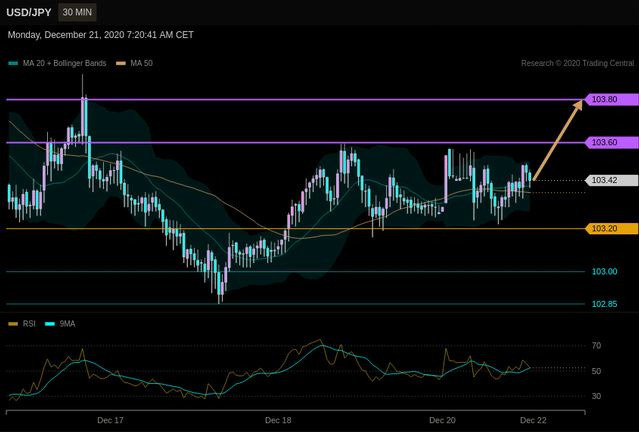Click the RSI legend label
Image resolution: width=639 pixels, height=432 pixels.
coord(29,324)
